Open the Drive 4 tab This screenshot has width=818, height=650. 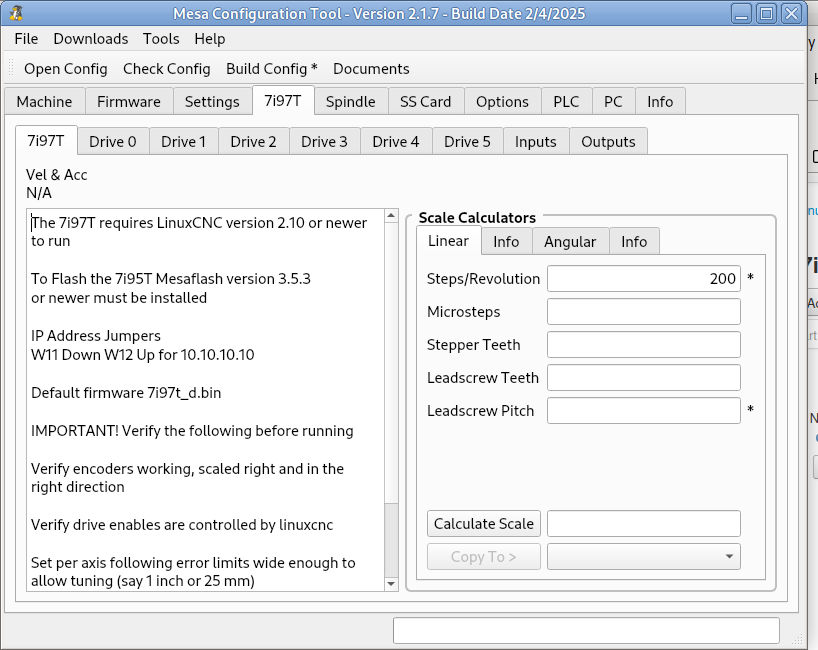click(x=396, y=141)
